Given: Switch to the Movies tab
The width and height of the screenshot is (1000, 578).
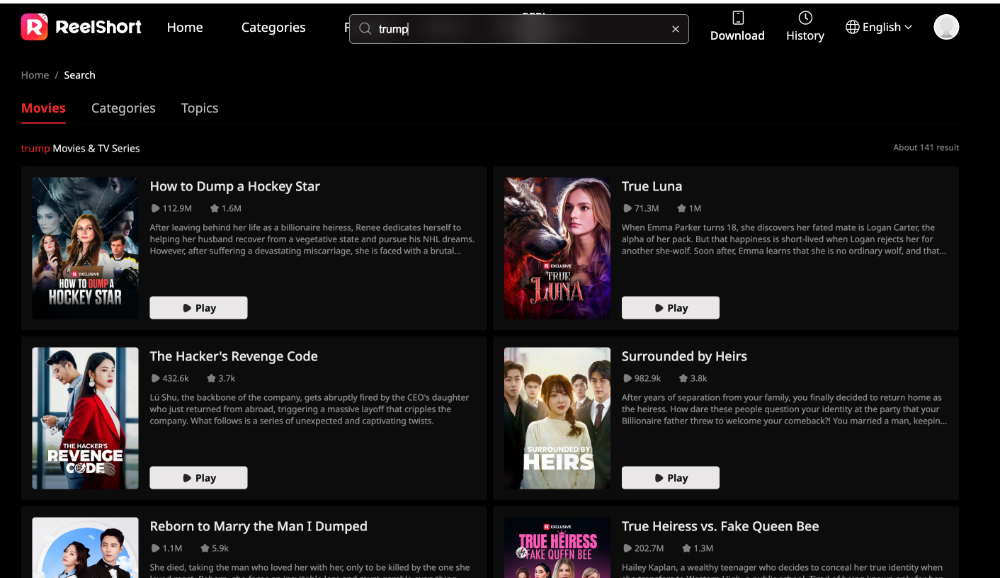Looking at the screenshot, I should point(43,108).
